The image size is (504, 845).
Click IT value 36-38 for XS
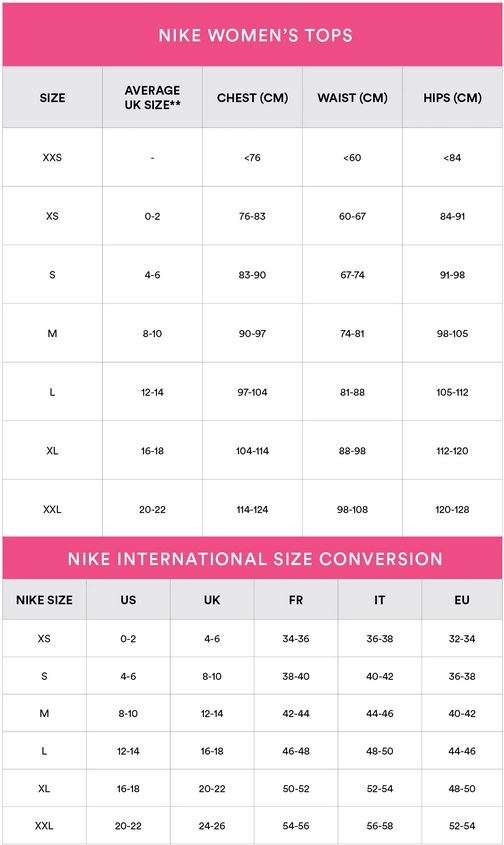(380, 639)
